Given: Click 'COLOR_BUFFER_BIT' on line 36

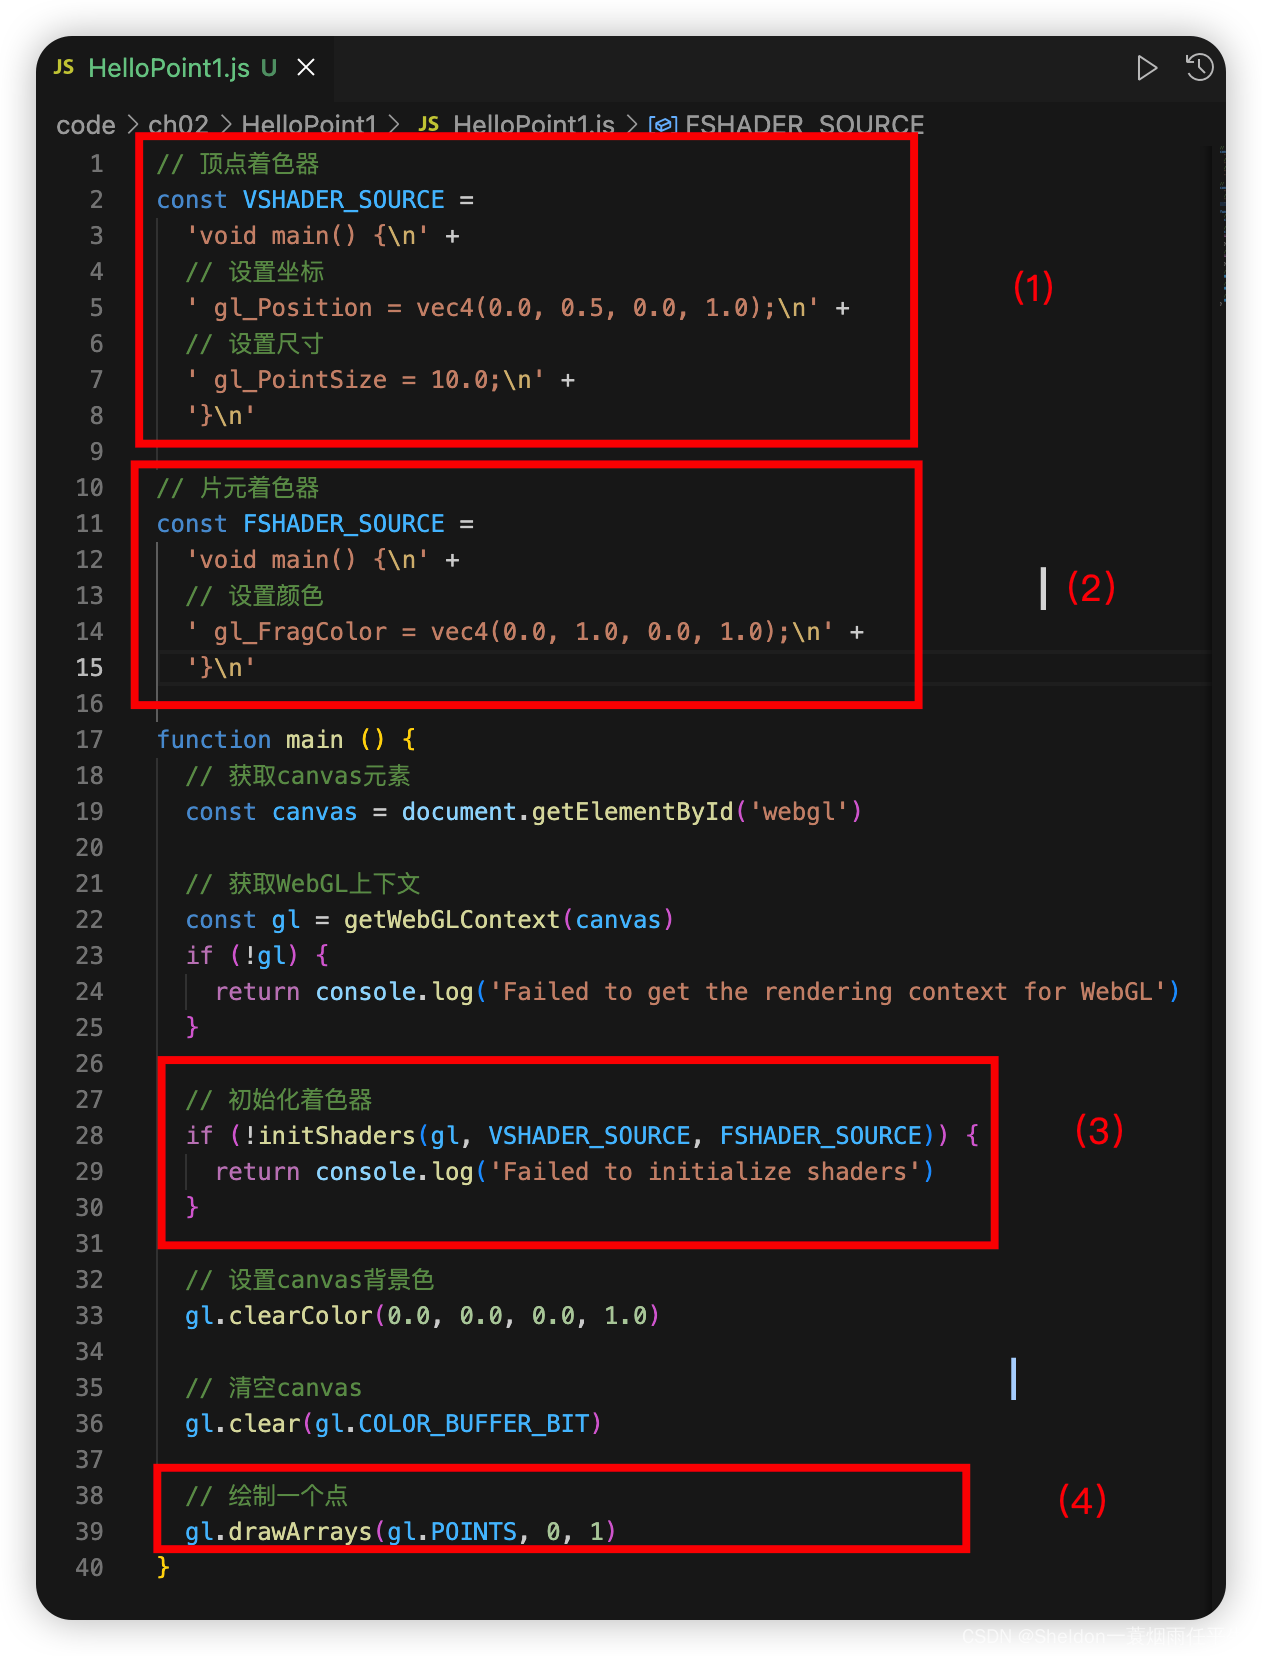Looking at the screenshot, I should point(473,1424).
